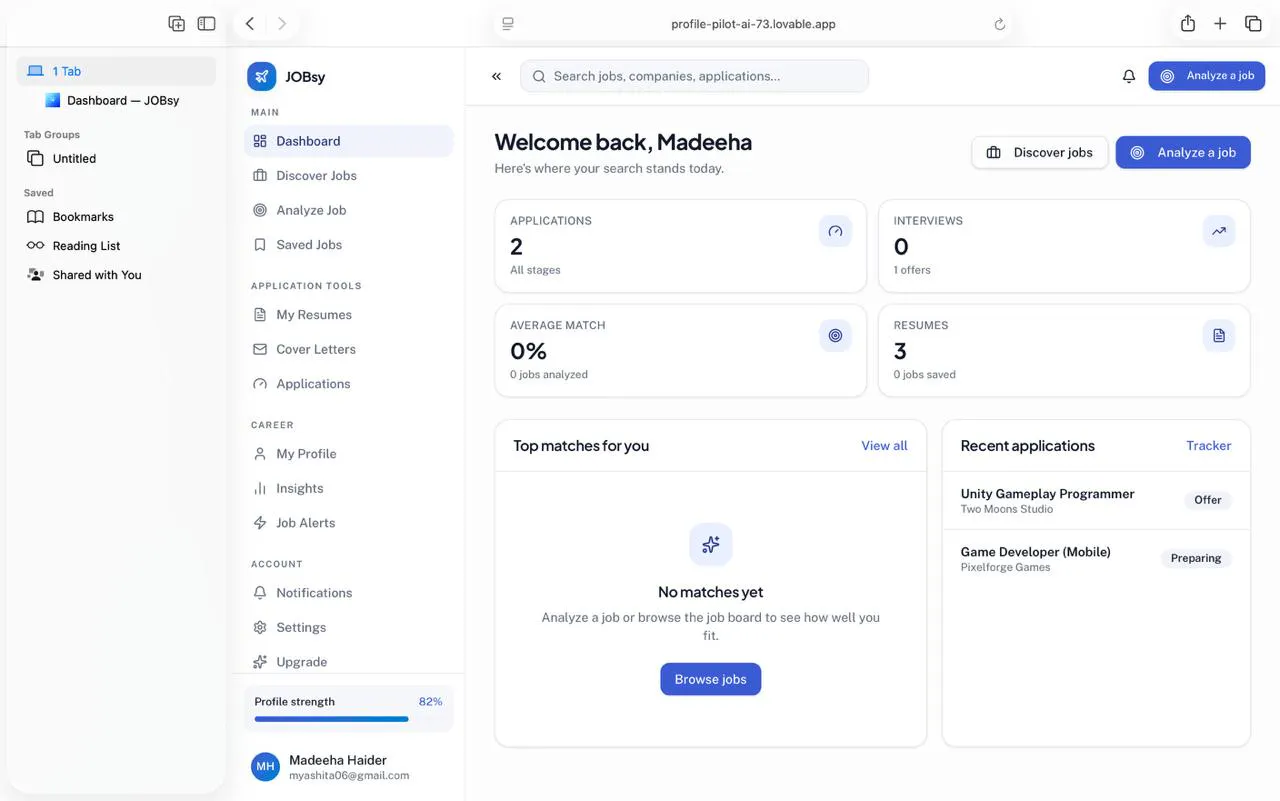The width and height of the screenshot is (1280, 801).
Task: Open Insights in sidebar
Action: click(348, 488)
